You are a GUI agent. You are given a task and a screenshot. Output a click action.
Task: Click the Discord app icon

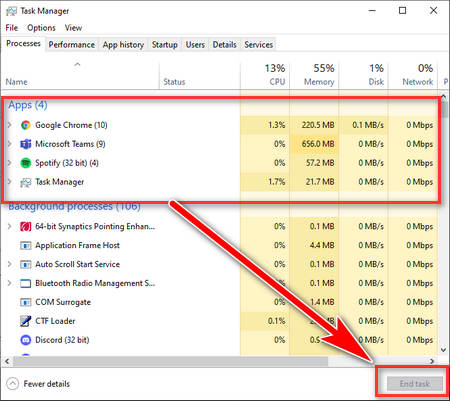click(x=26, y=340)
